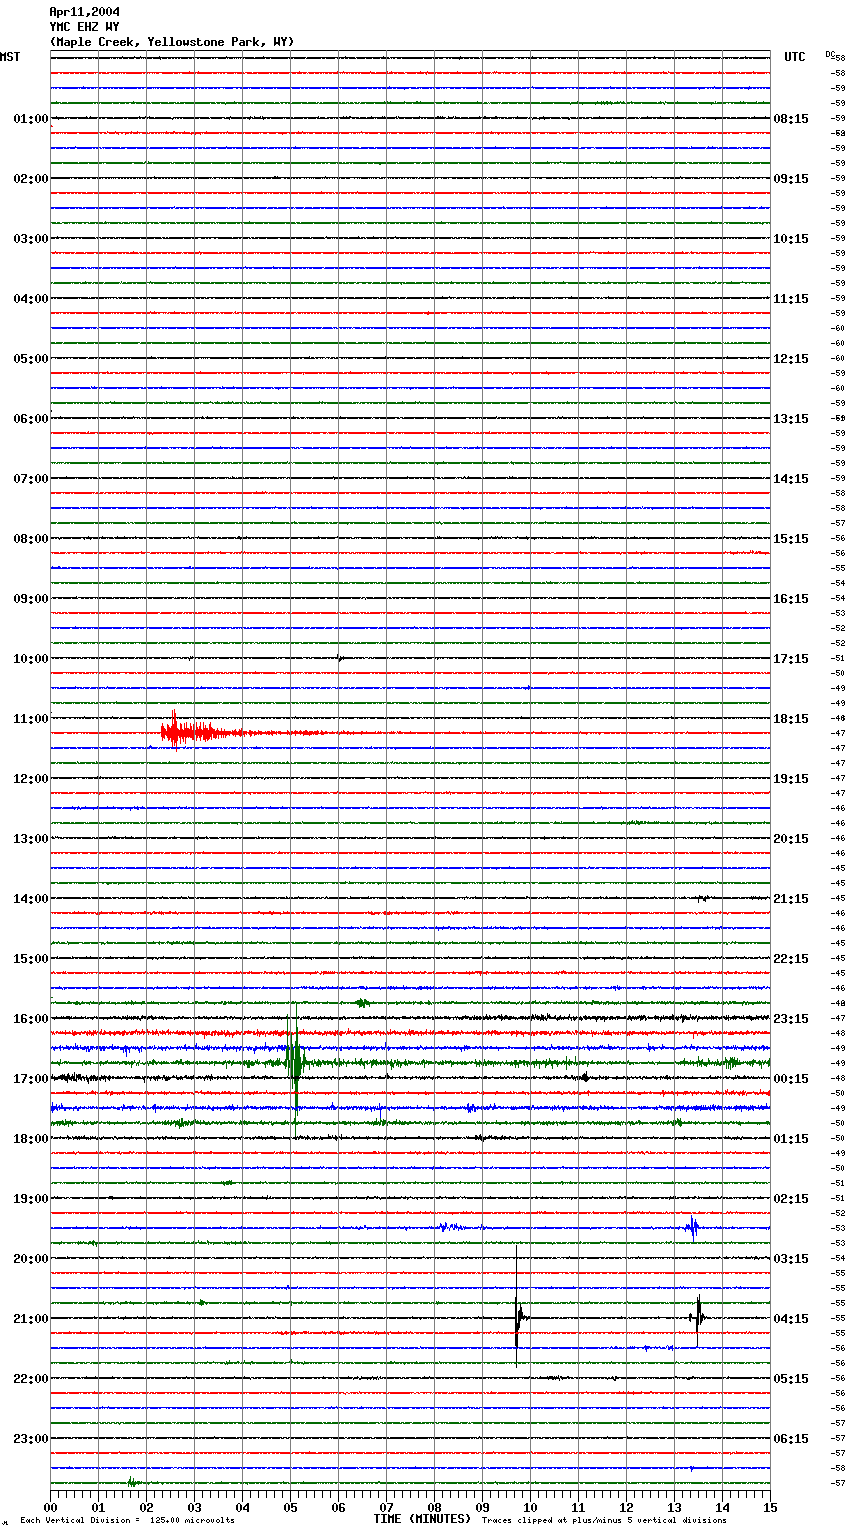The height and width of the screenshot is (1534, 850).
Task: Select the '16:00' MST hour label
Action: tap(31, 1019)
